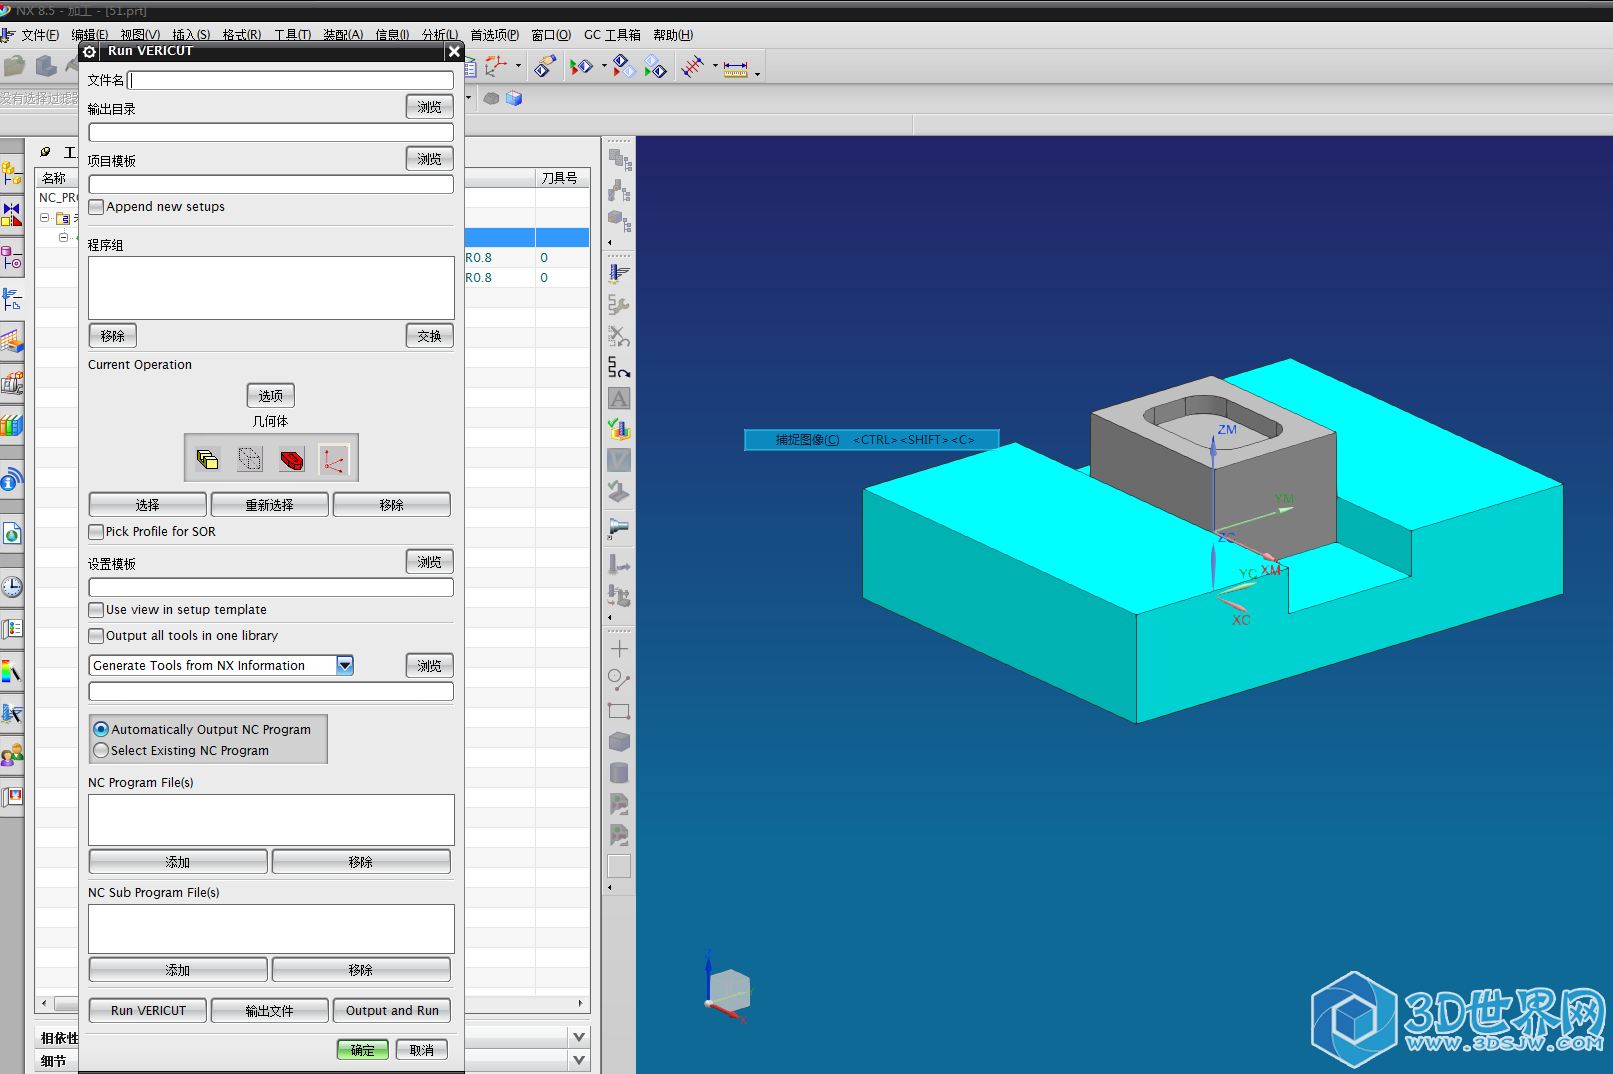Enable Append new setups checkbox
The height and width of the screenshot is (1074, 1613).
click(x=96, y=207)
